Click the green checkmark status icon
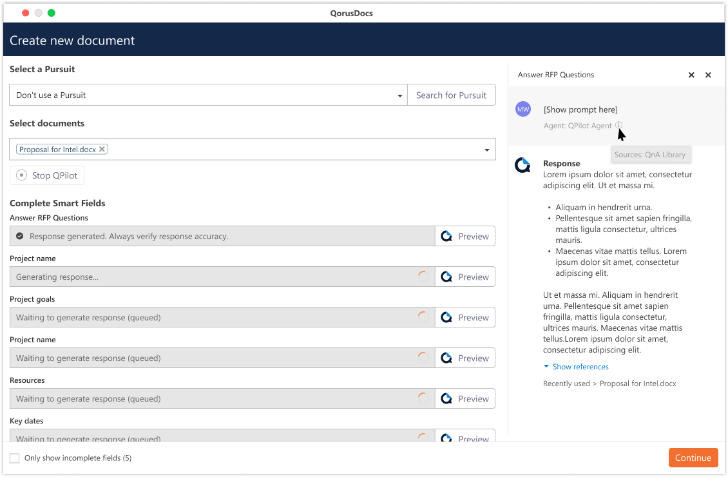This screenshot has height=477, width=728. point(20,236)
